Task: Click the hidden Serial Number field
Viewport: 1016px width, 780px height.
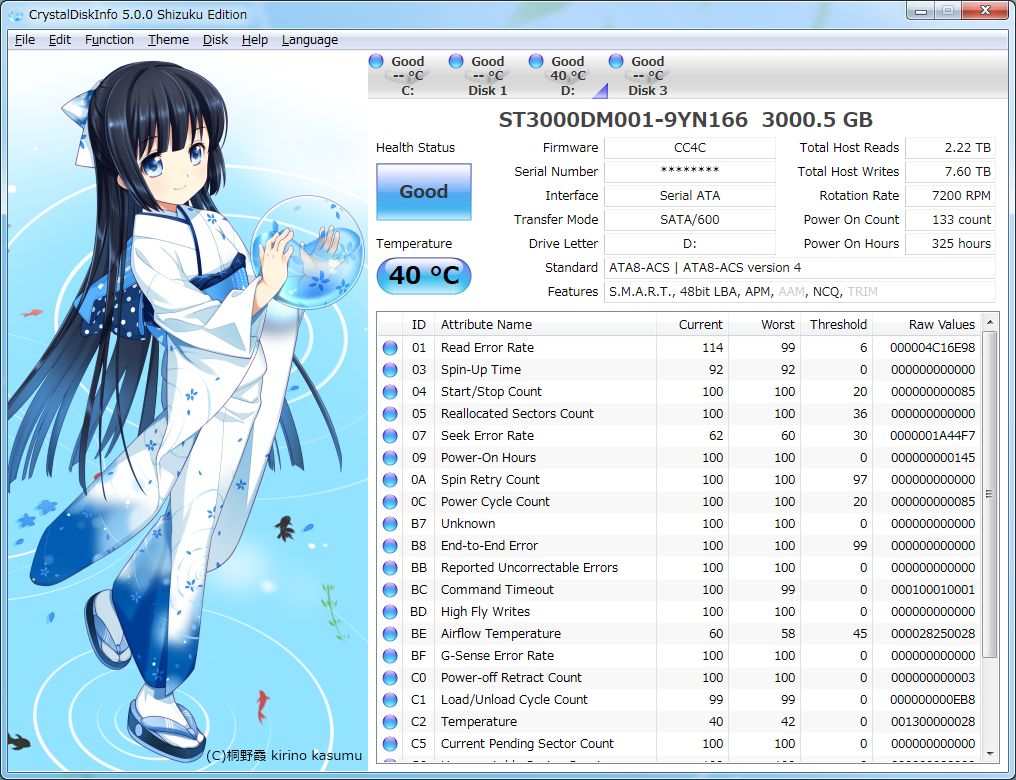Action: 690,171
